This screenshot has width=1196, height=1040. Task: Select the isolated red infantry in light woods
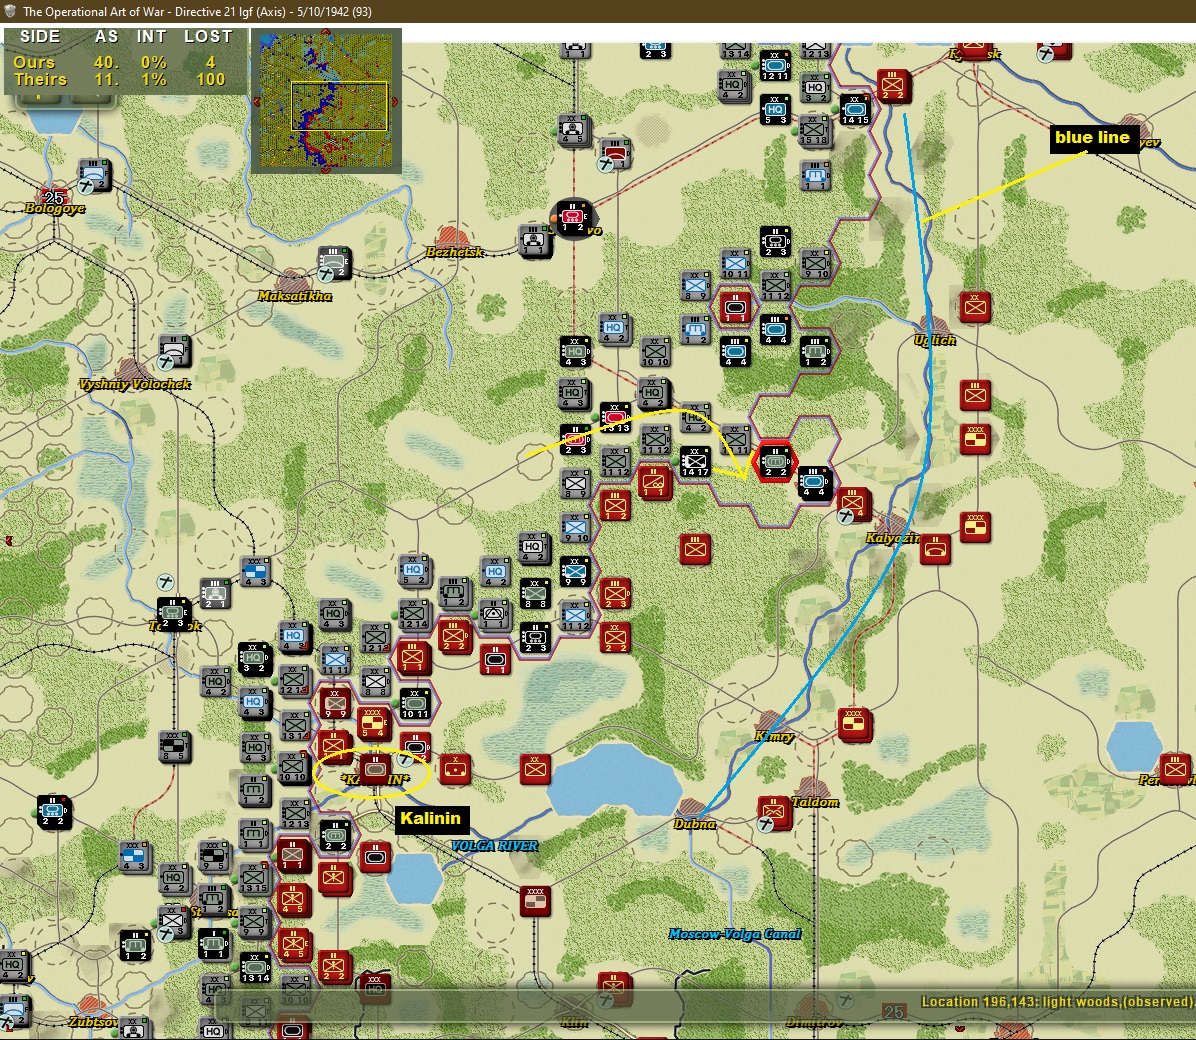[695, 549]
